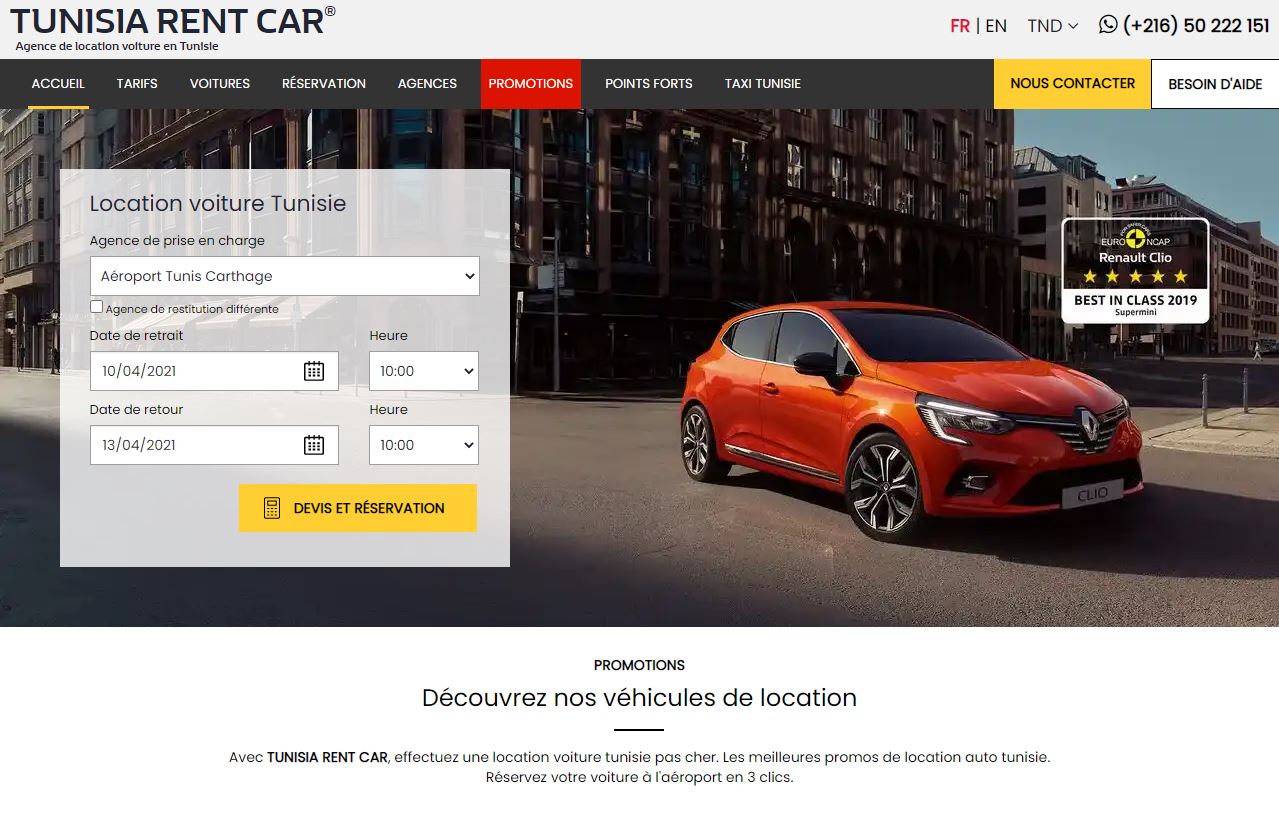Go to the Accueil menu item

(58, 84)
